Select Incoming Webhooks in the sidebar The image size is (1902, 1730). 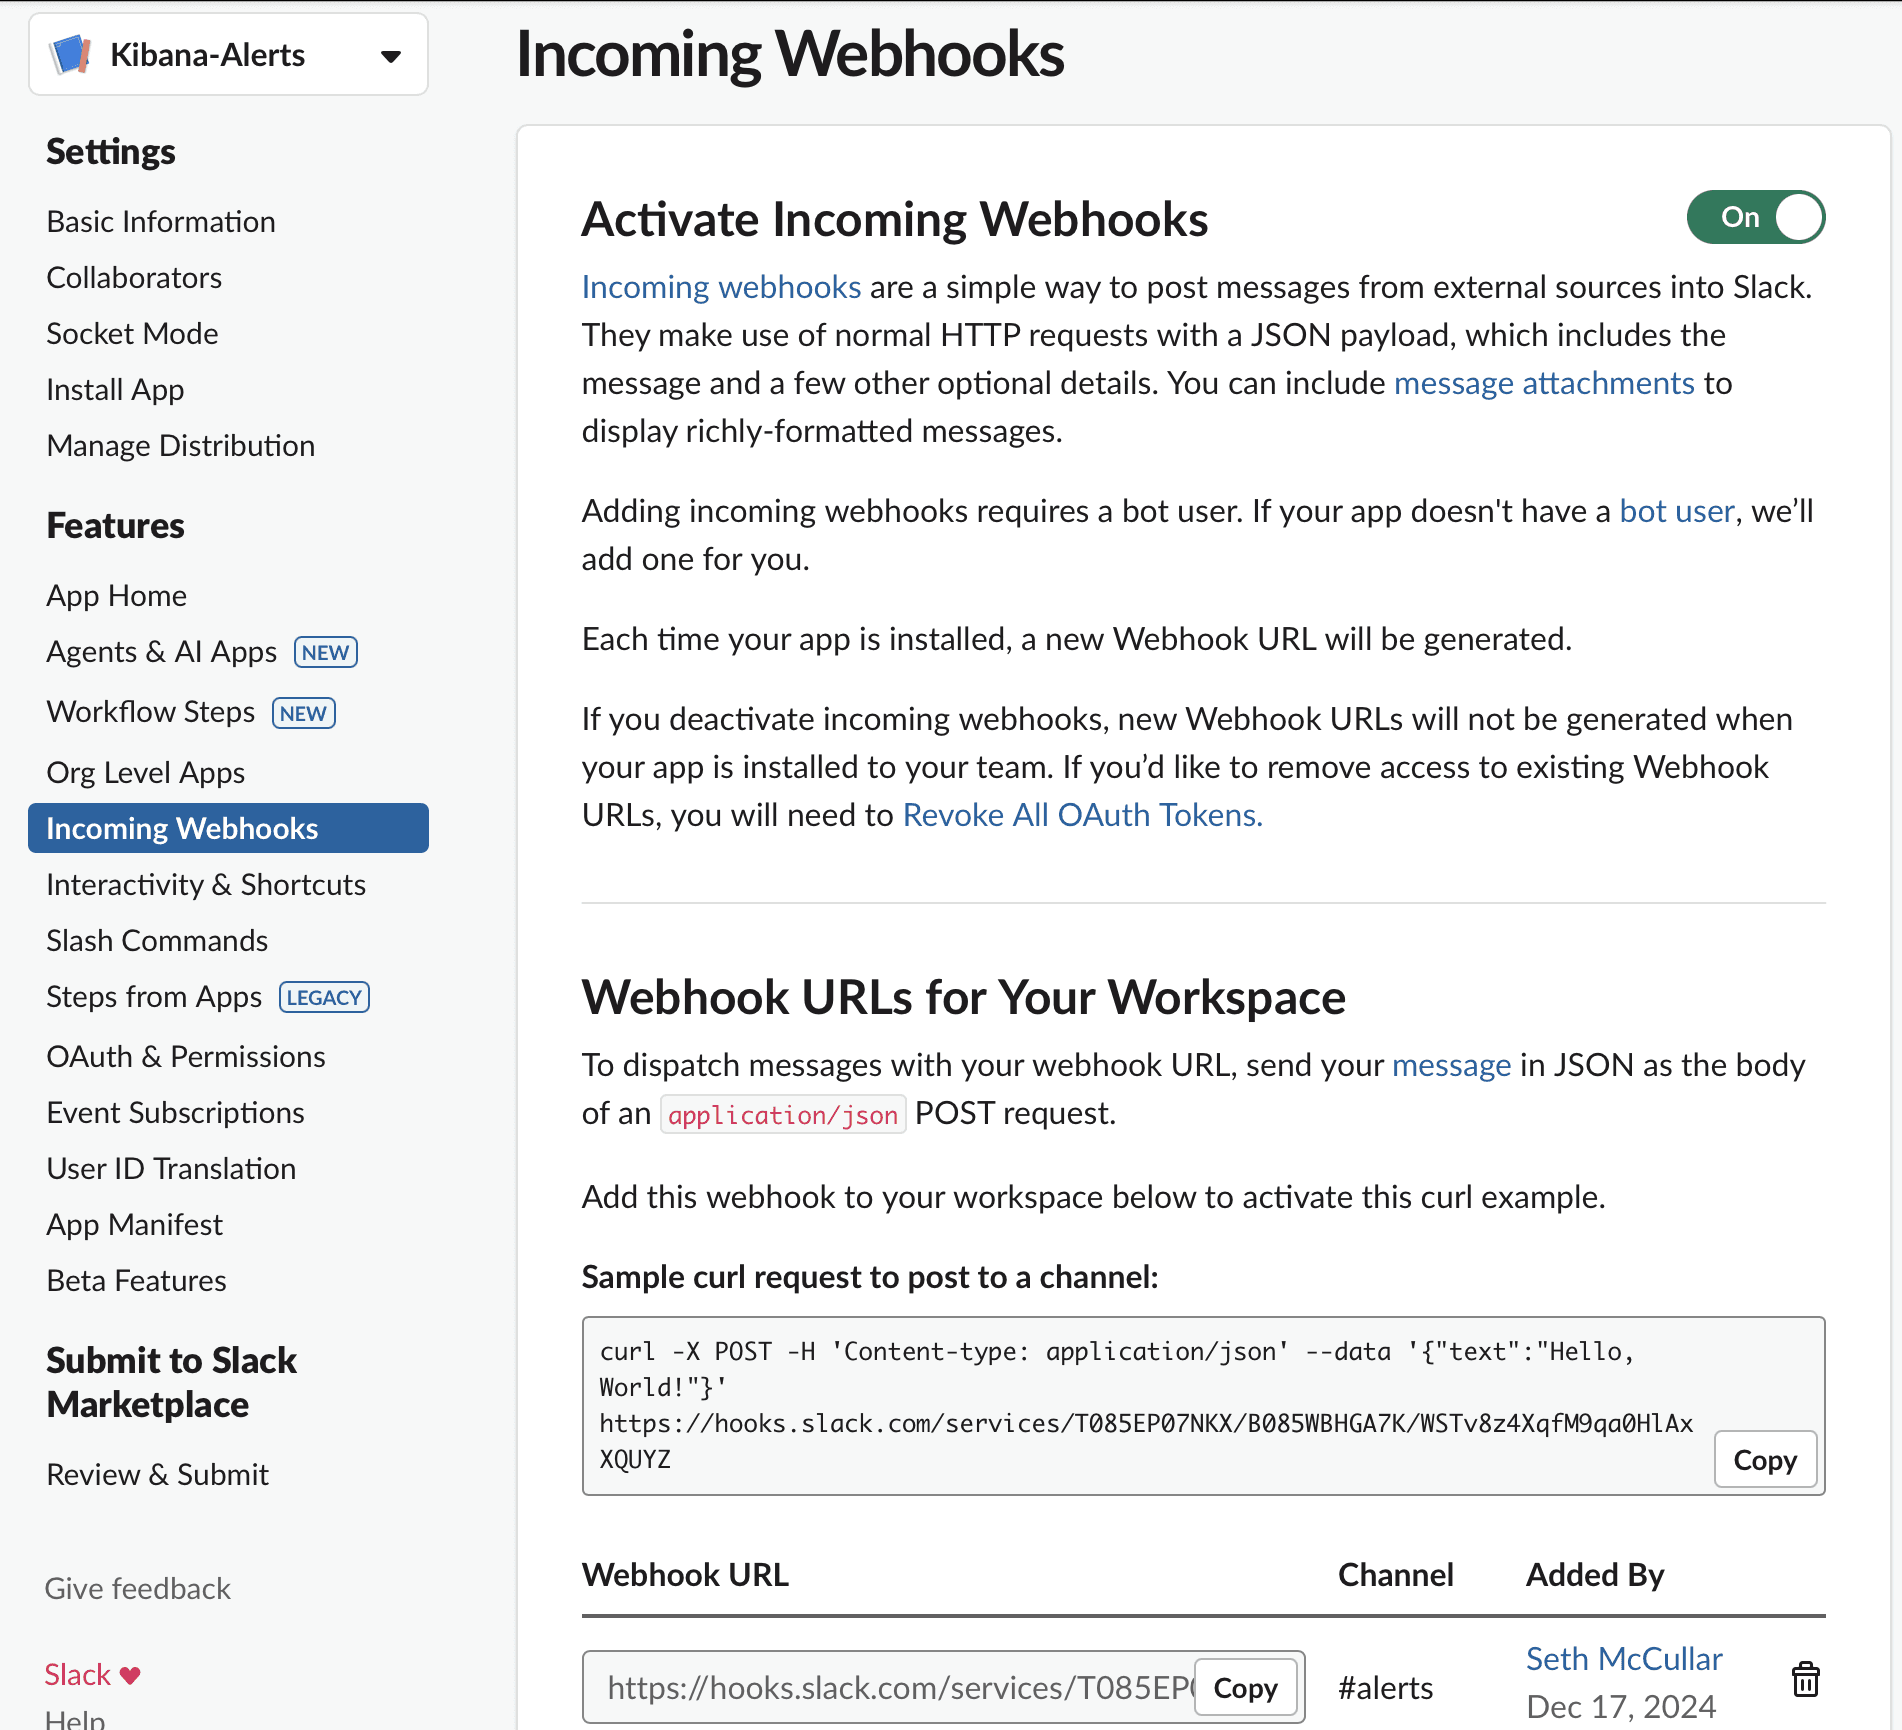pos(229,828)
